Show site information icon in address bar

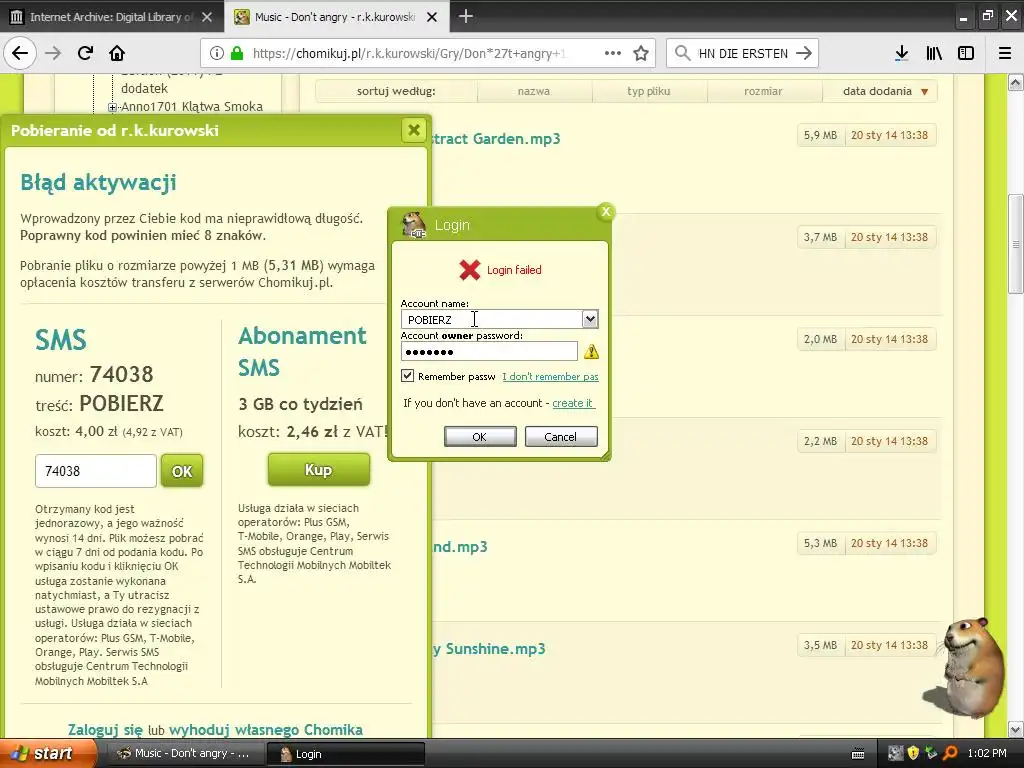(x=216, y=53)
